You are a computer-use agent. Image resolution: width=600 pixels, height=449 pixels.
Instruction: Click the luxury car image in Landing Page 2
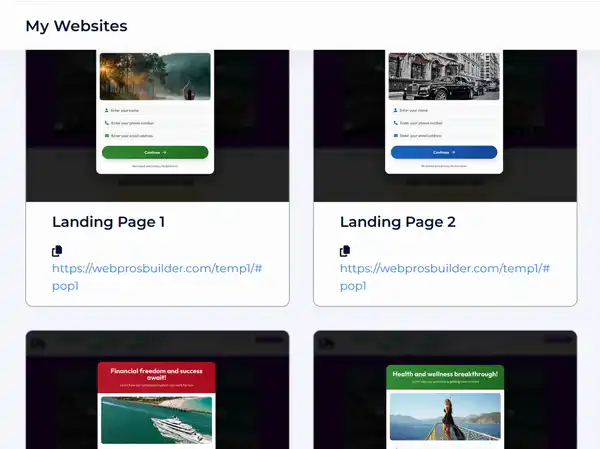443,76
